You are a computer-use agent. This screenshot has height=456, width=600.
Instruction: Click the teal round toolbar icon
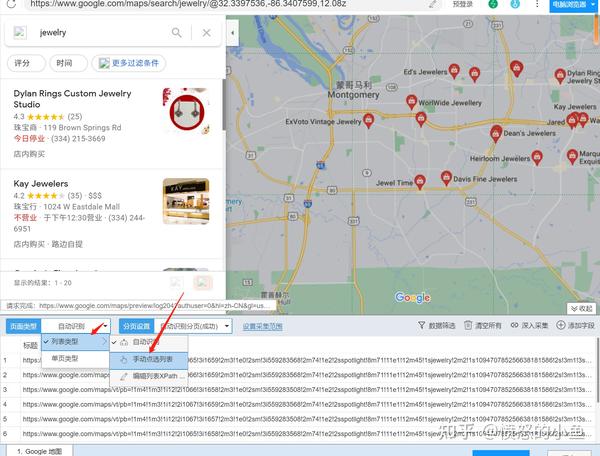515,4
